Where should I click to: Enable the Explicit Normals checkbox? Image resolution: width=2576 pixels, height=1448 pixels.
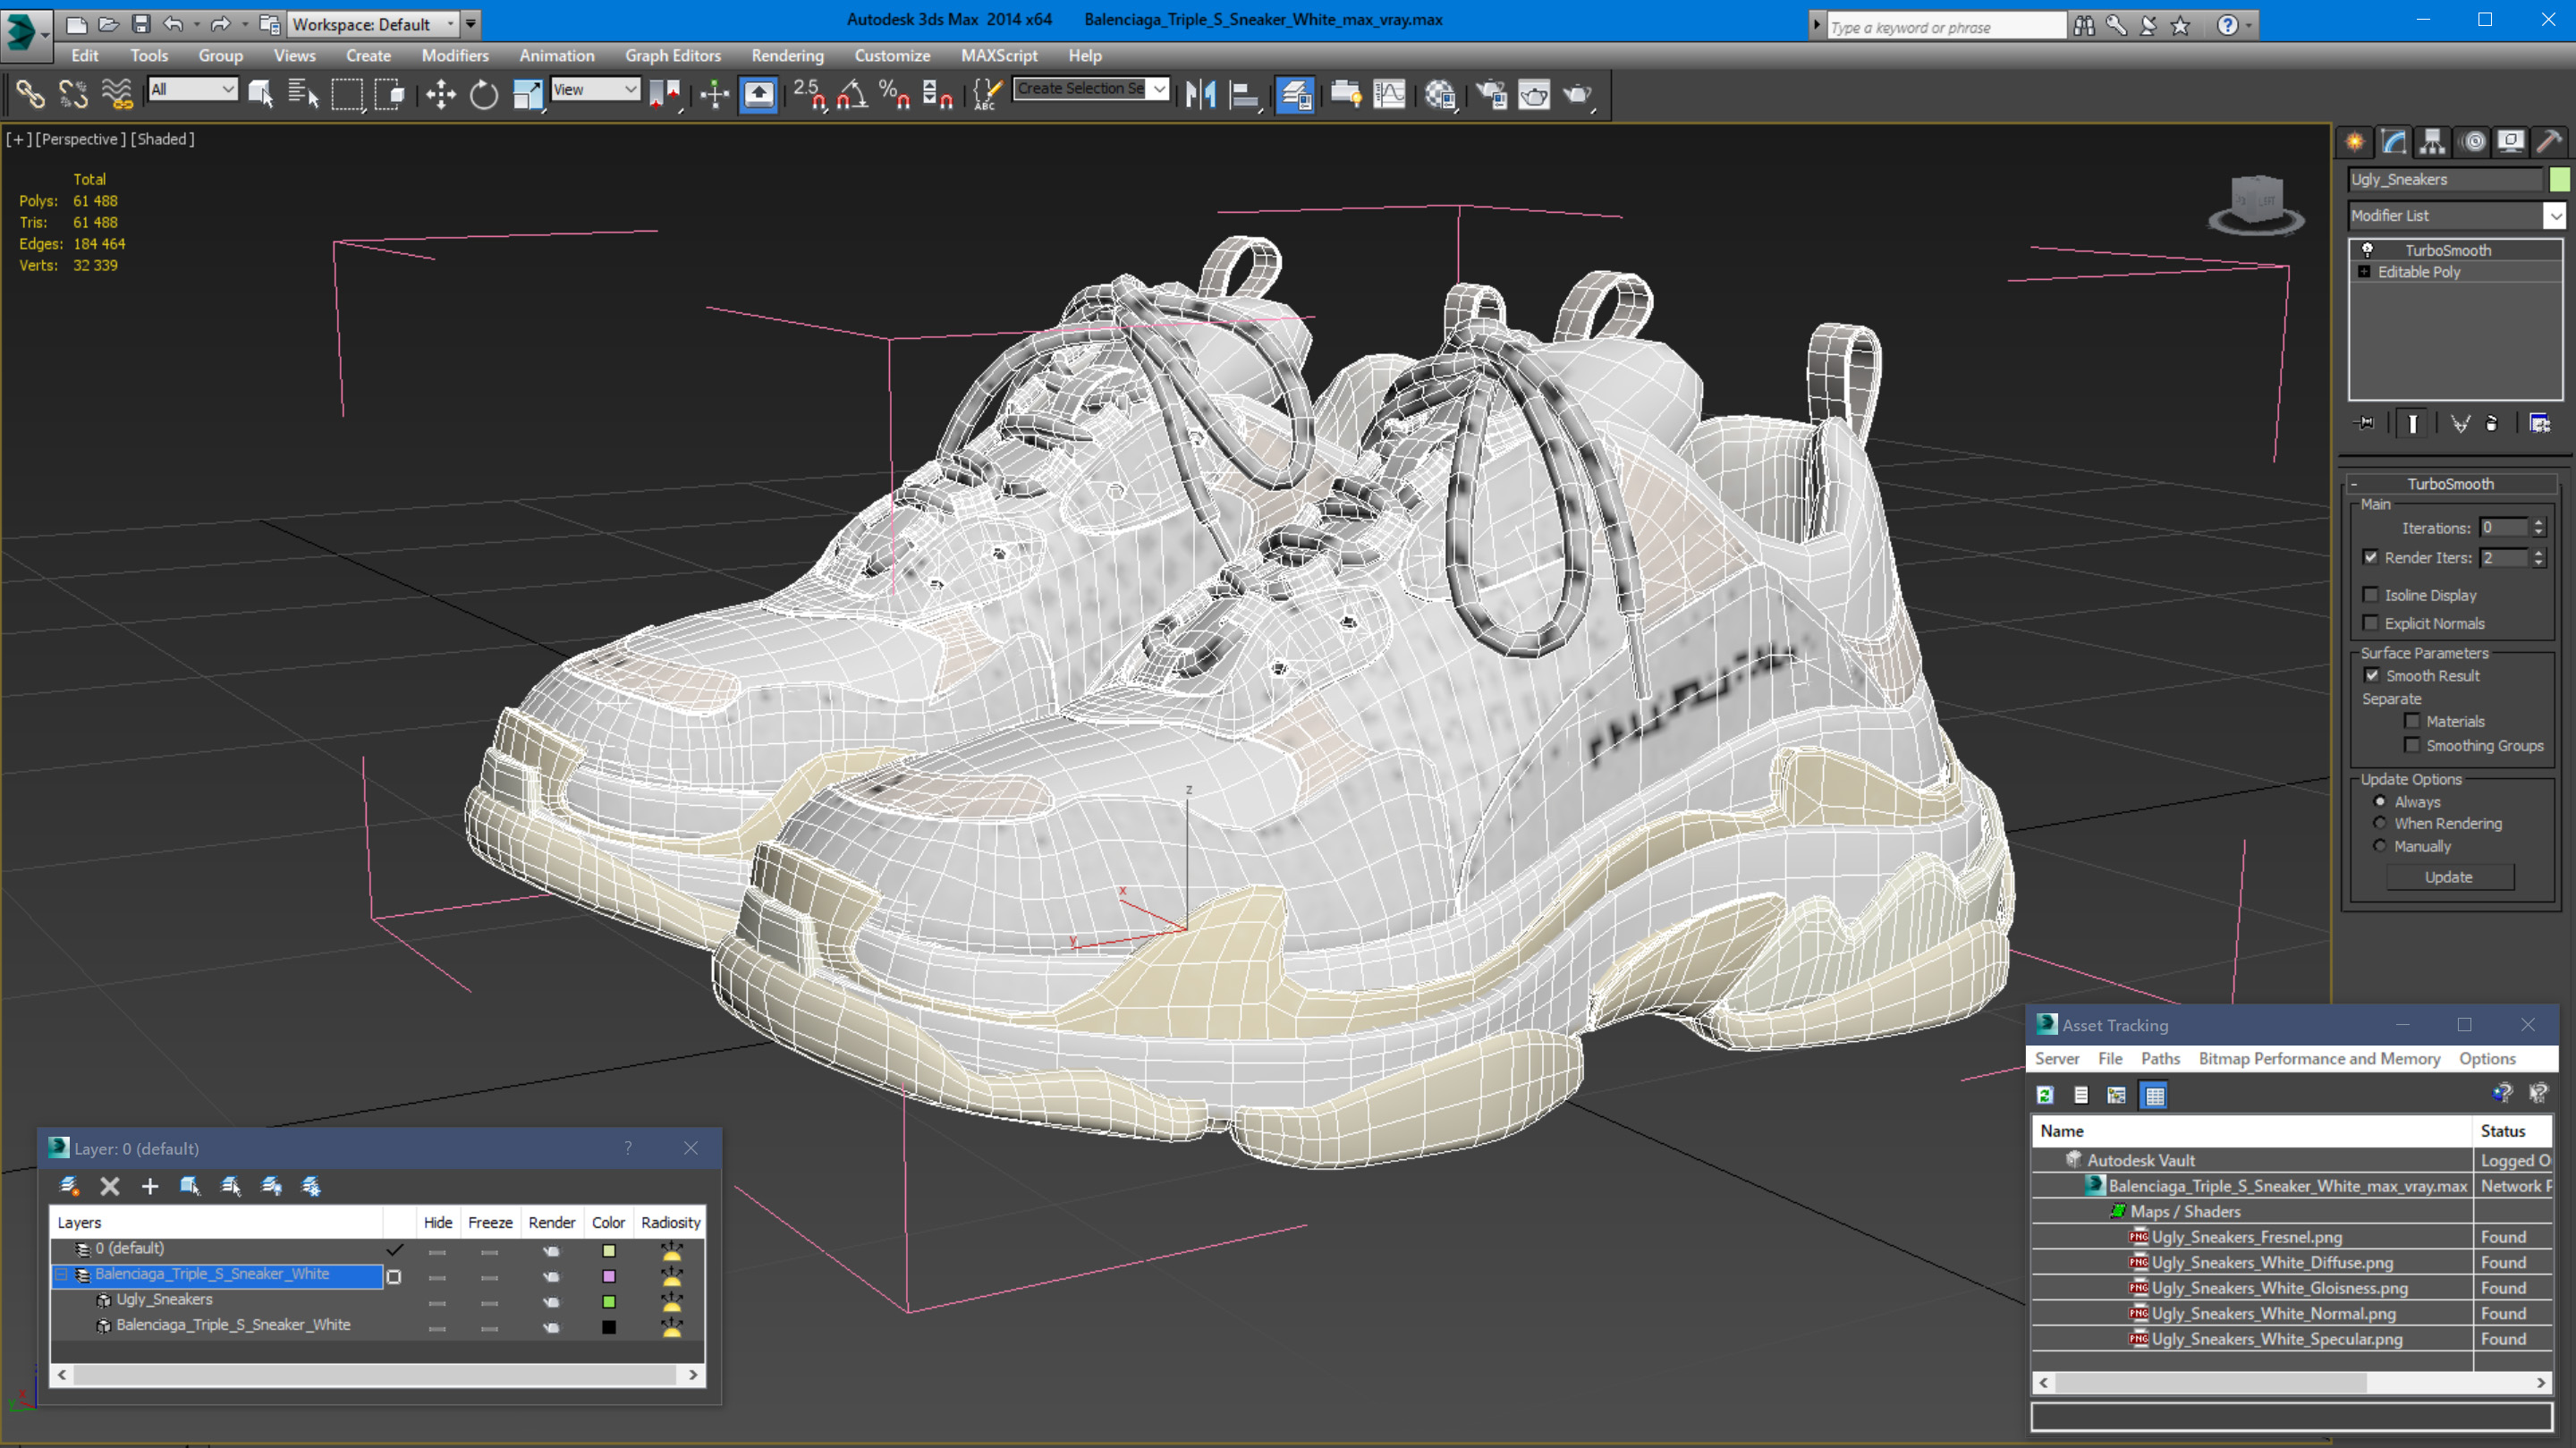coord(2371,623)
